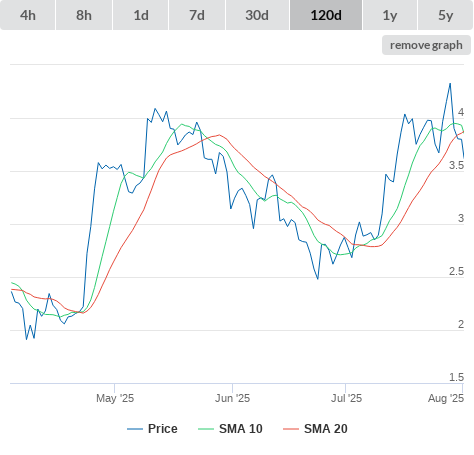Switch chart to the 7d range
Viewport: 474px width, 455px height.
pos(197,15)
